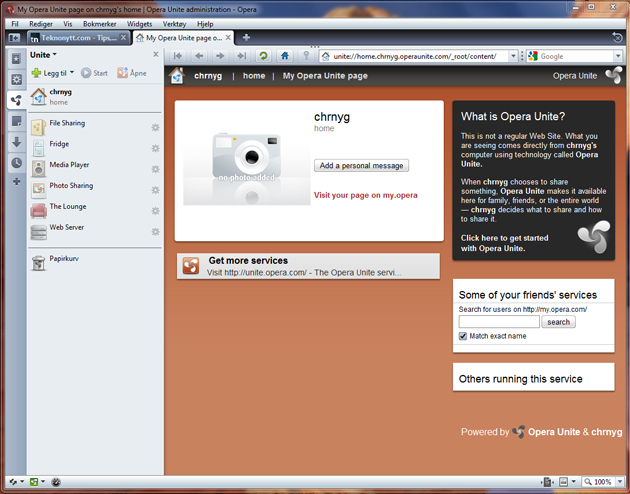Open Web Server settings gear
630x494 pixels.
click(155, 232)
